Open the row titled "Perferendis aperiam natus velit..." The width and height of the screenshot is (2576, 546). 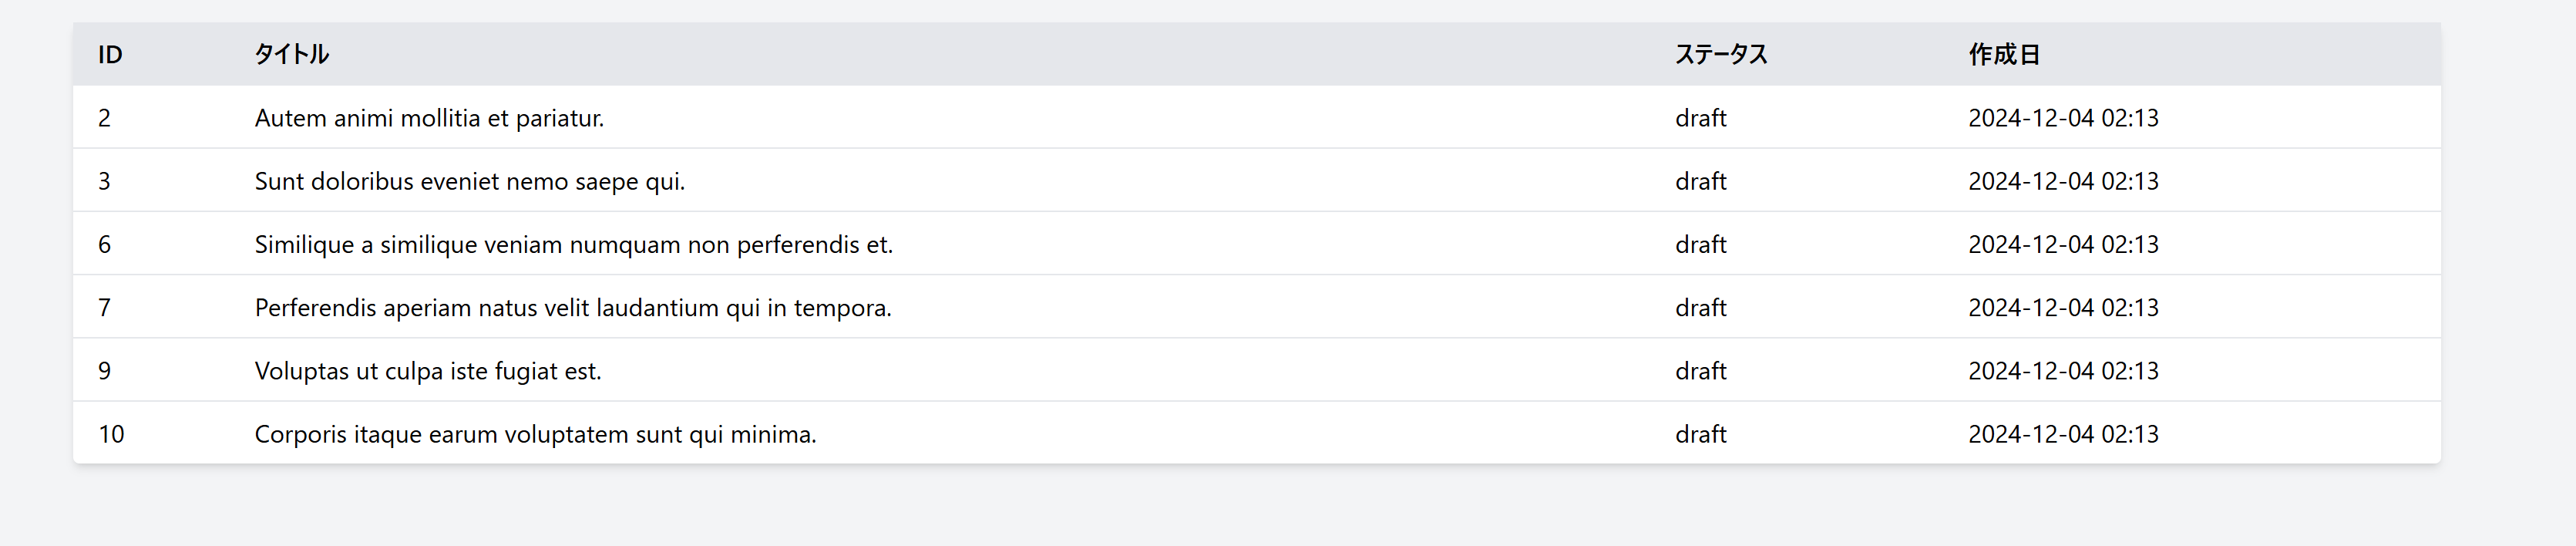573,308
